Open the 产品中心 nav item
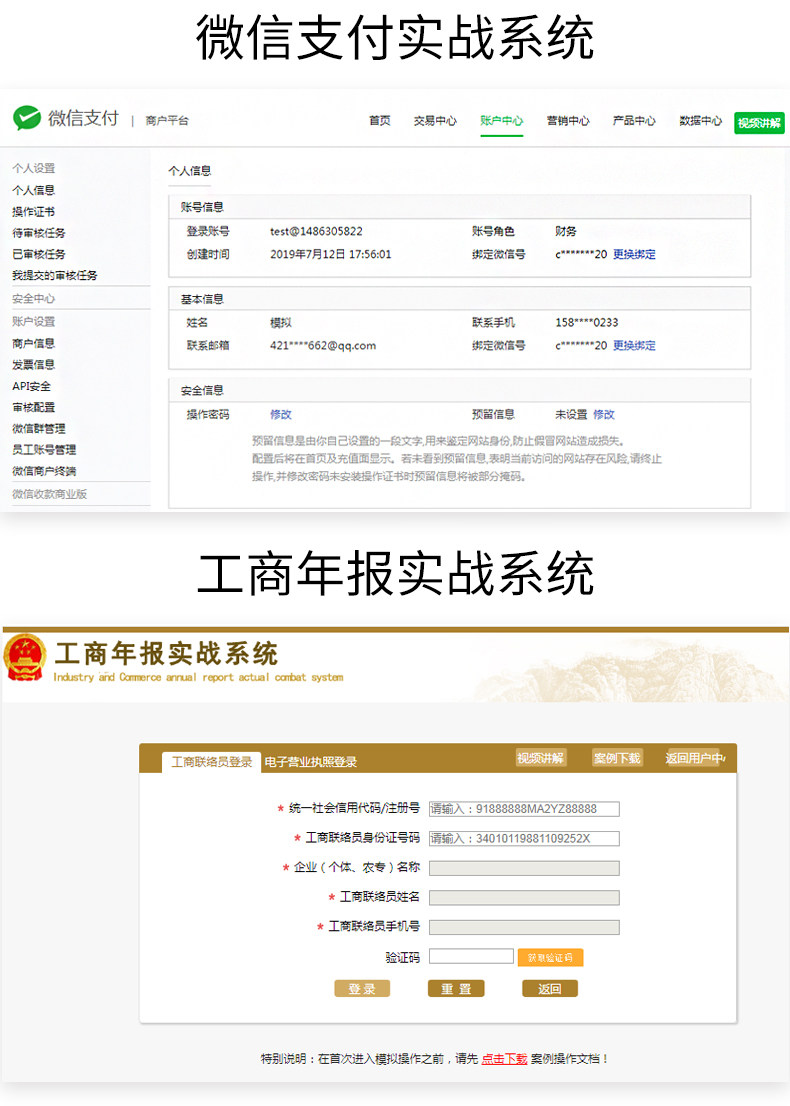This screenshot has width=790, height=1106. 634,121
